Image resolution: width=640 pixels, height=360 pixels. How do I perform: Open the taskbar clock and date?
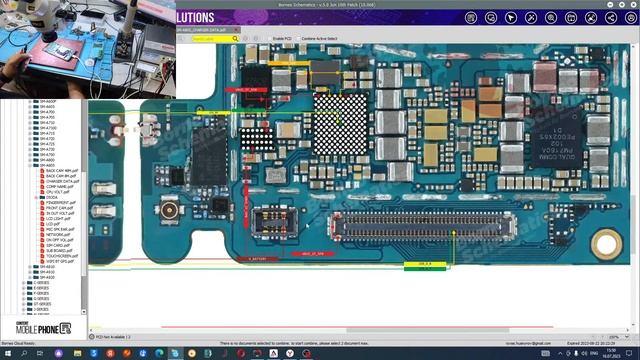(611, 353)
